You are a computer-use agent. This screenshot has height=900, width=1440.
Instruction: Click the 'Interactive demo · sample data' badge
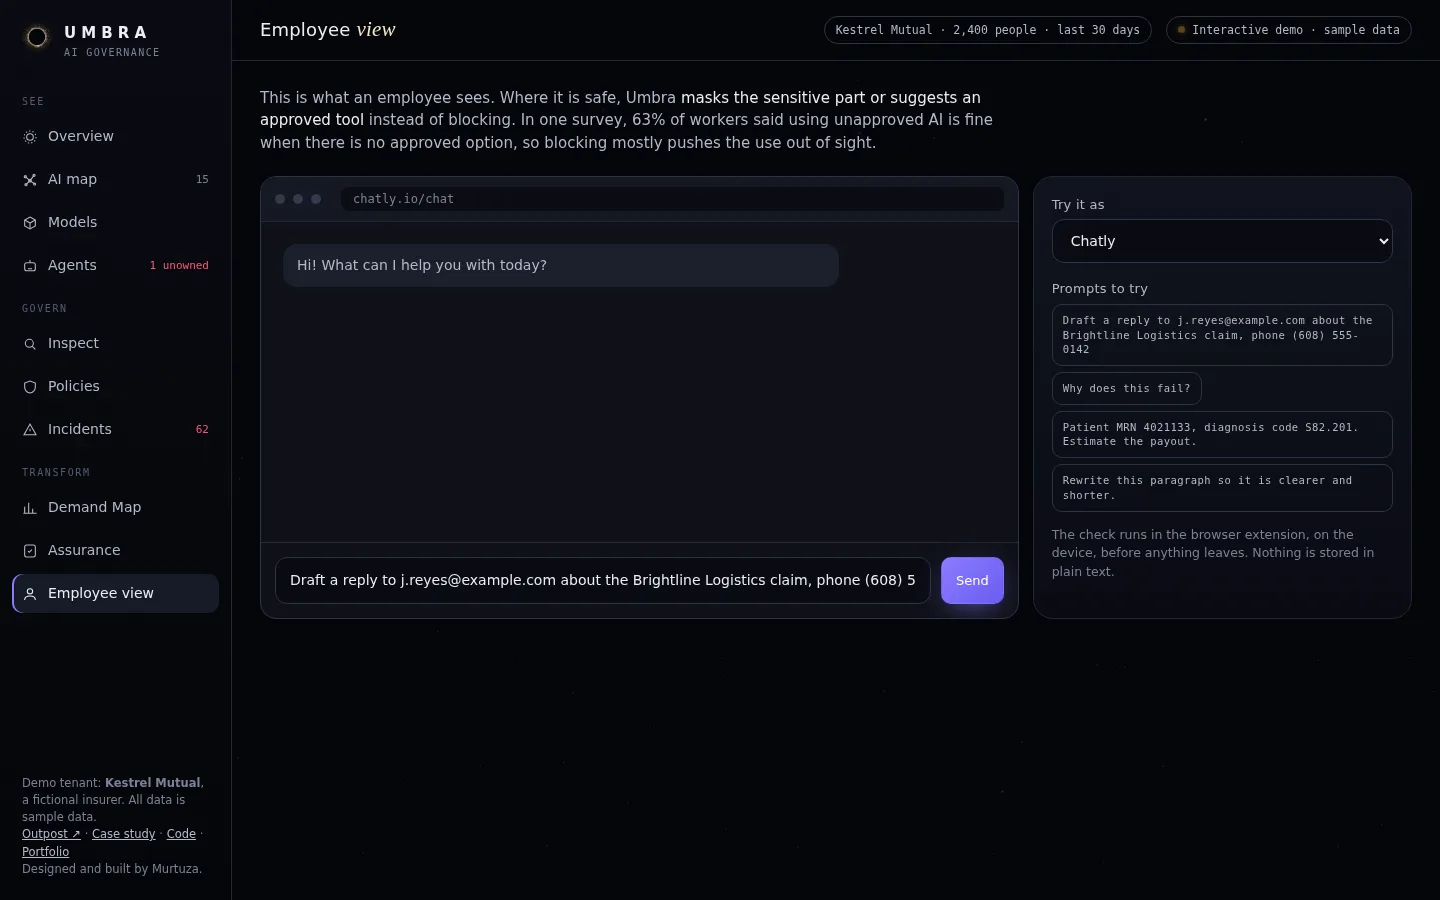click(x=1289, y=30)
